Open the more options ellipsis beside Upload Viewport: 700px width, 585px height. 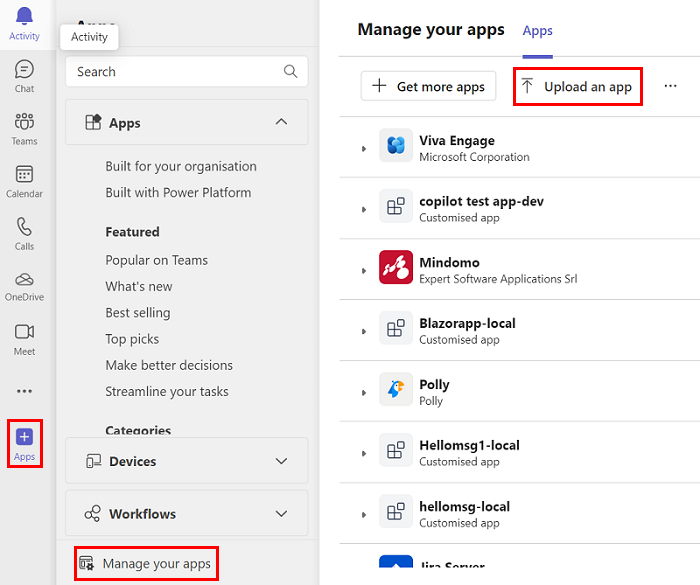point(671,86)
